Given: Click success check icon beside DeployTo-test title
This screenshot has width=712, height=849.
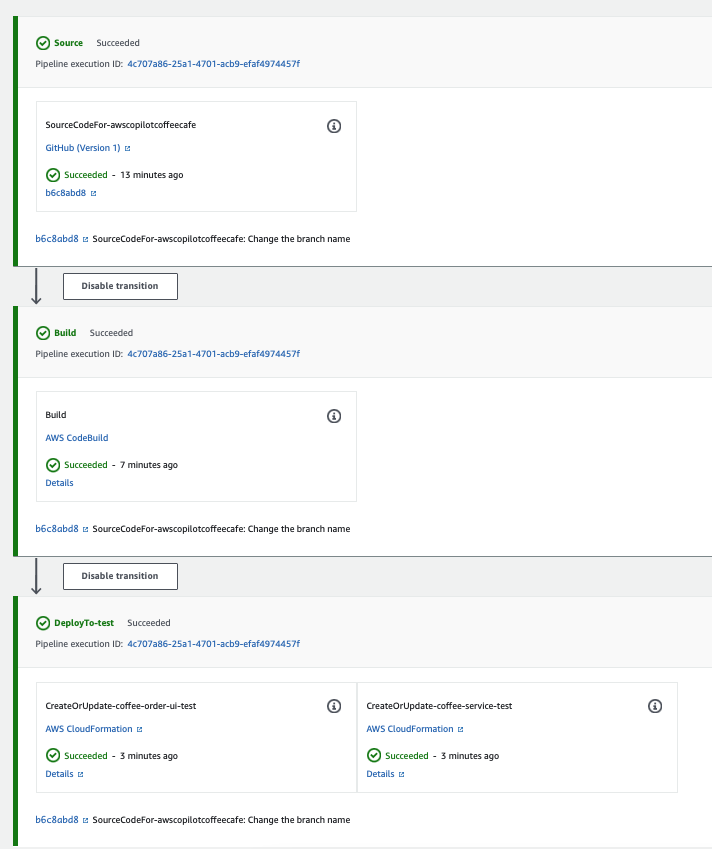Looking at the screenshot, I should click(x=43, y=623).
